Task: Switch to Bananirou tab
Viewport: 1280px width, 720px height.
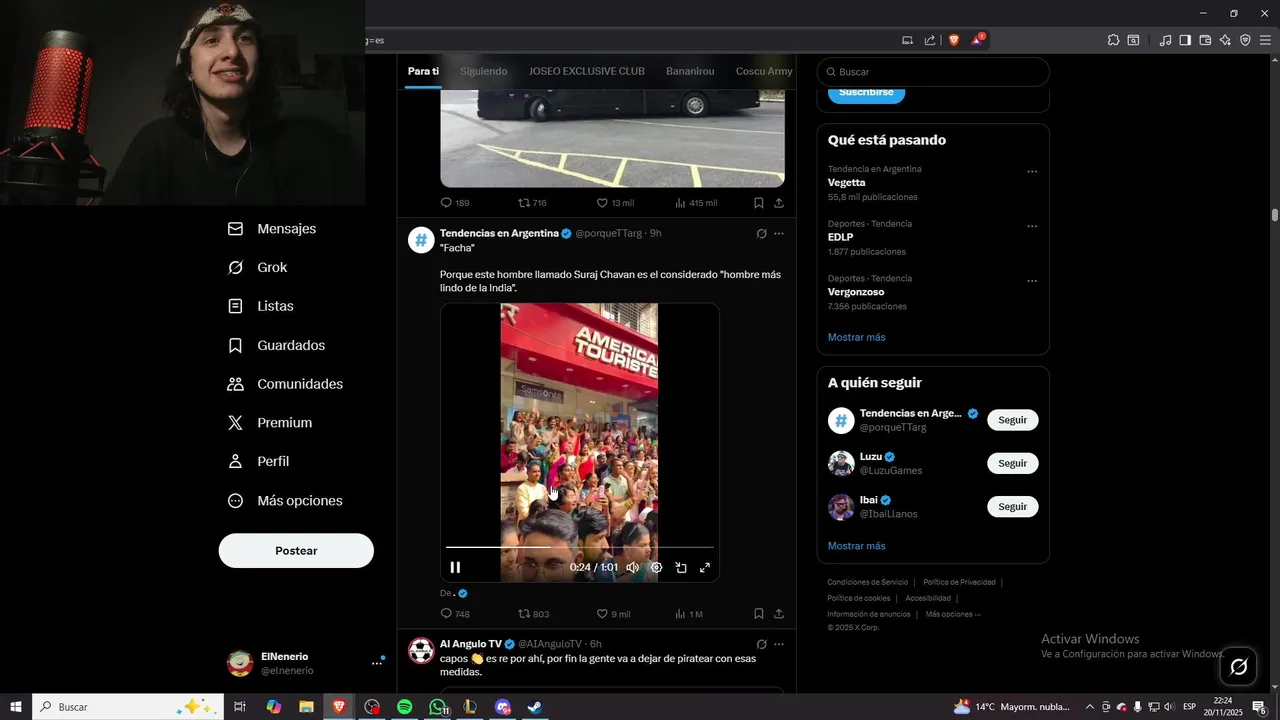Action: pyautogui.click(x=690, y=72)
